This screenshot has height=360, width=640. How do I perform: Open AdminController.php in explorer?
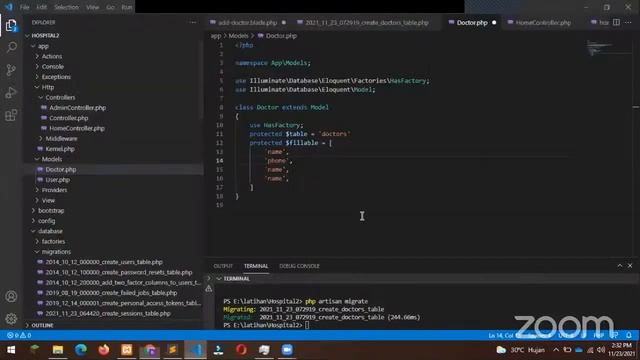pyautogui.click(x=77, y=108)
